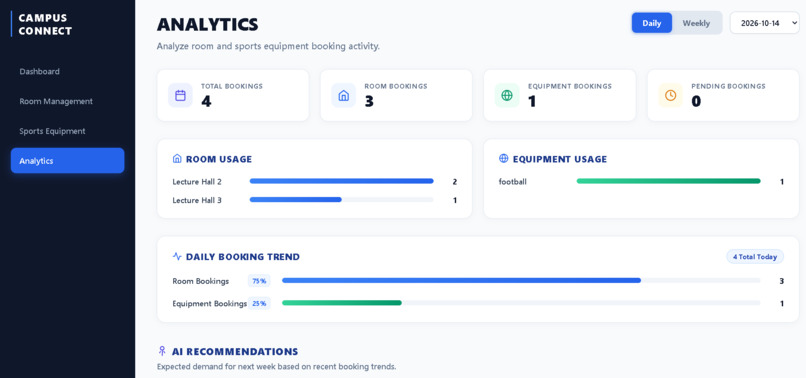Viewport: 806px width, 378px height.
Task: Click the Equipment Bookings label in Daily Trend
Action: click(210, 304)
